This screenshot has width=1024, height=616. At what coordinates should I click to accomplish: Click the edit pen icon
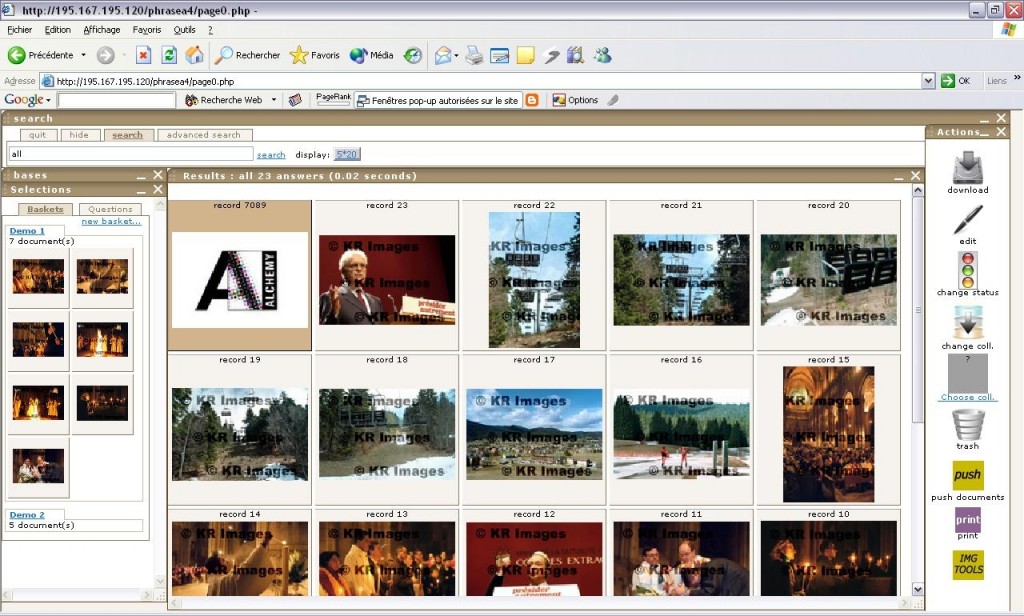(x=967, y=219)
